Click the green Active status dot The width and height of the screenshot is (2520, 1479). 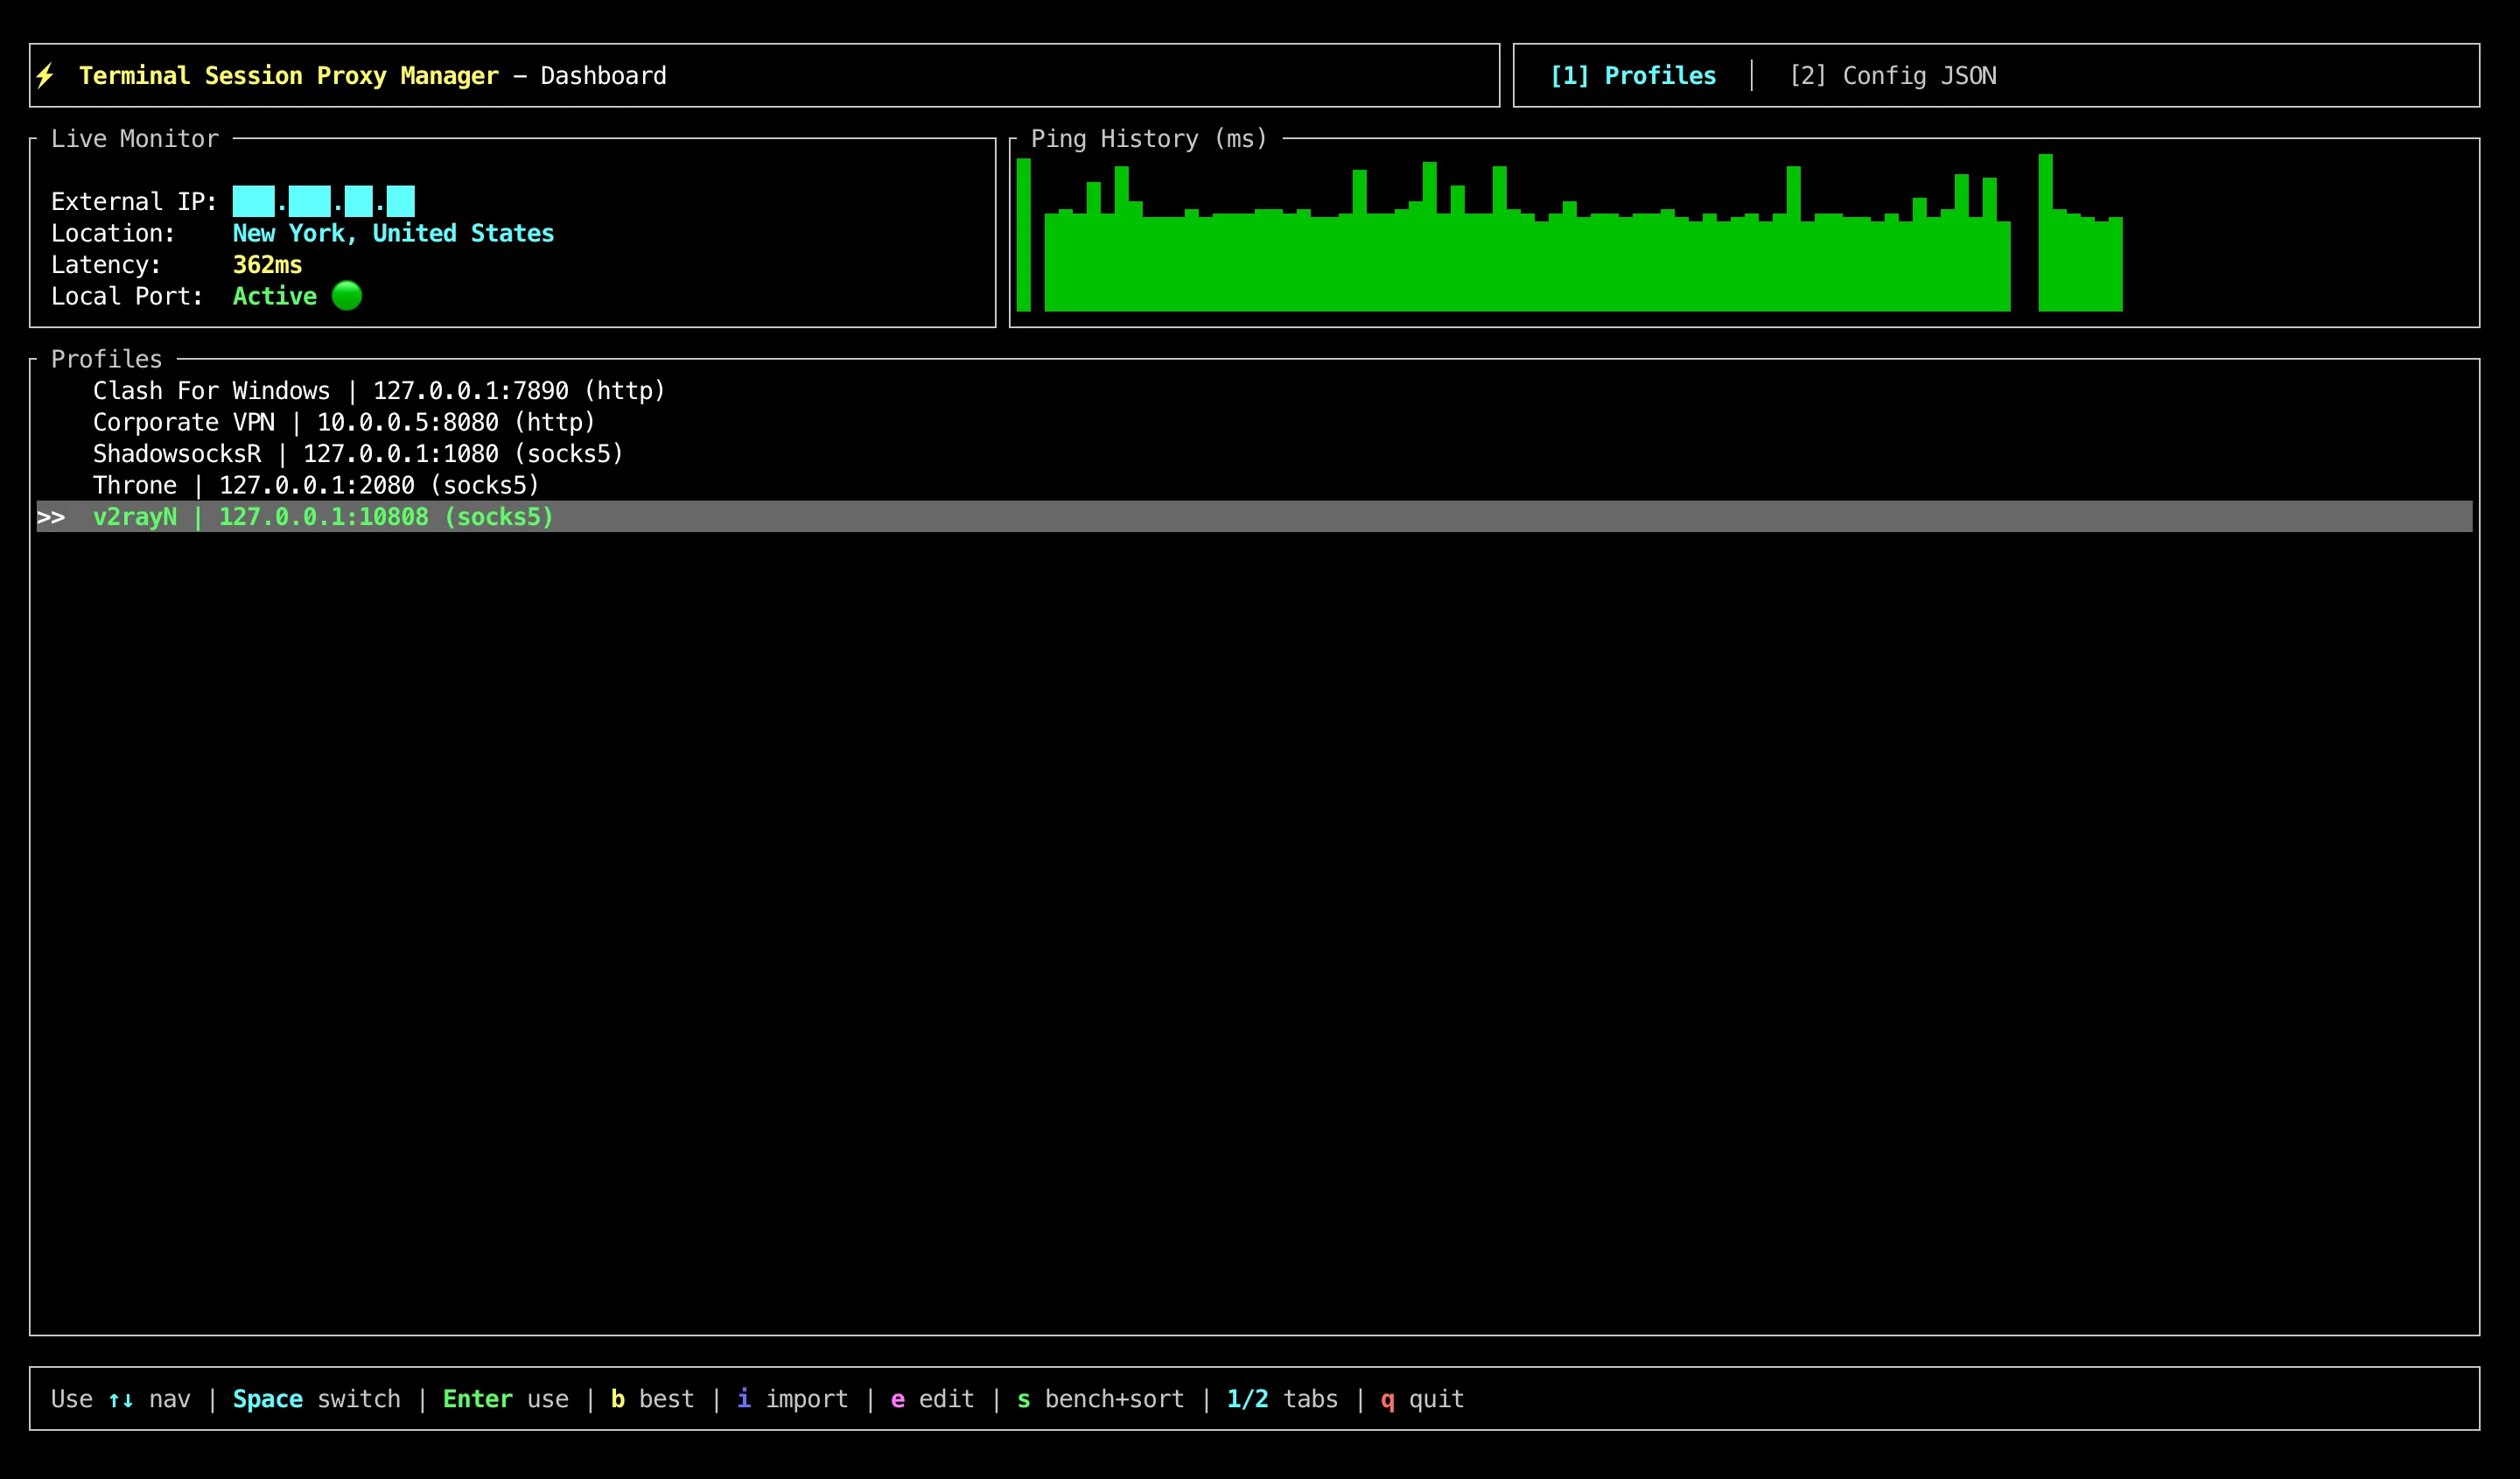347,296
